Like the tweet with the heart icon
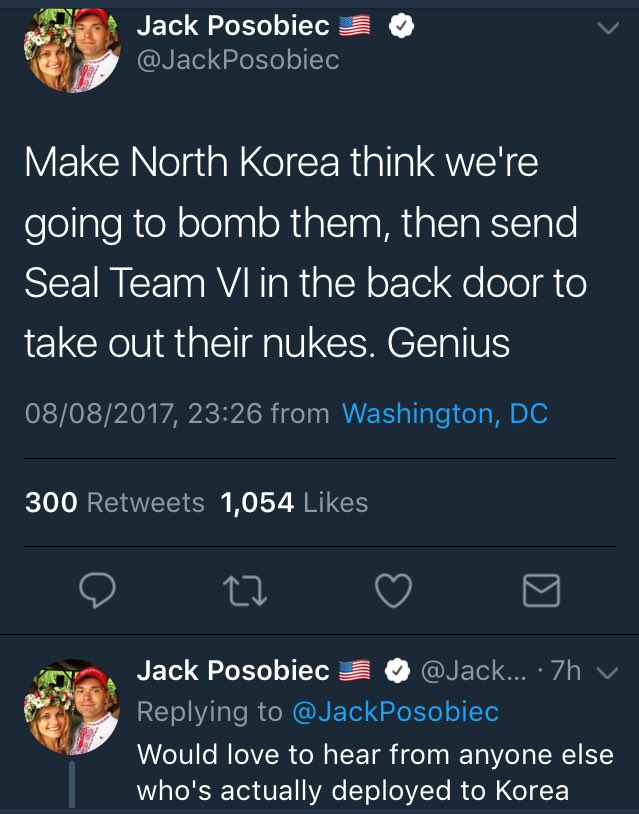 (393, 591)
